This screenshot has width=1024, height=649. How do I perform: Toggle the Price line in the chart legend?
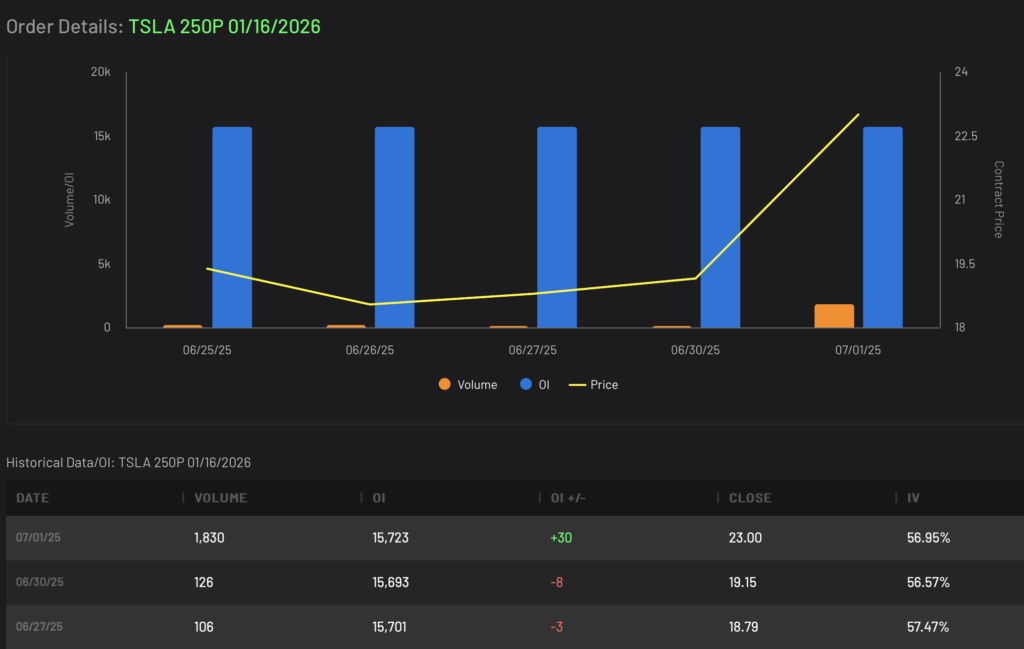tap(593, 385)
